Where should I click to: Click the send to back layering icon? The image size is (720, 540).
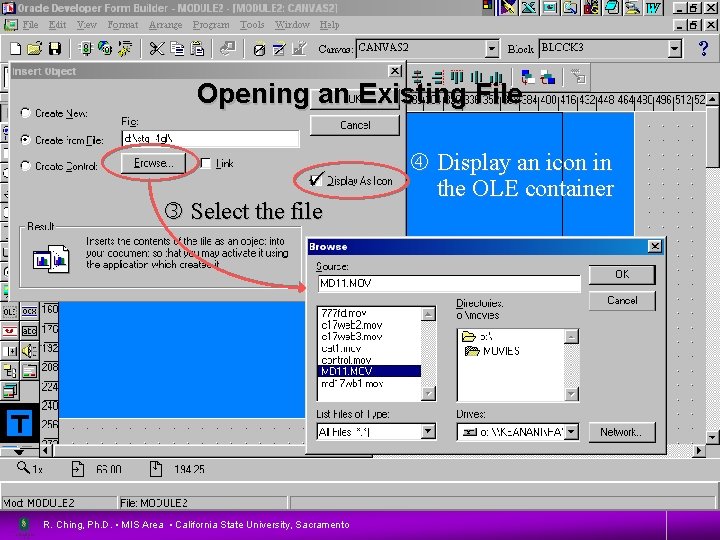547,77
